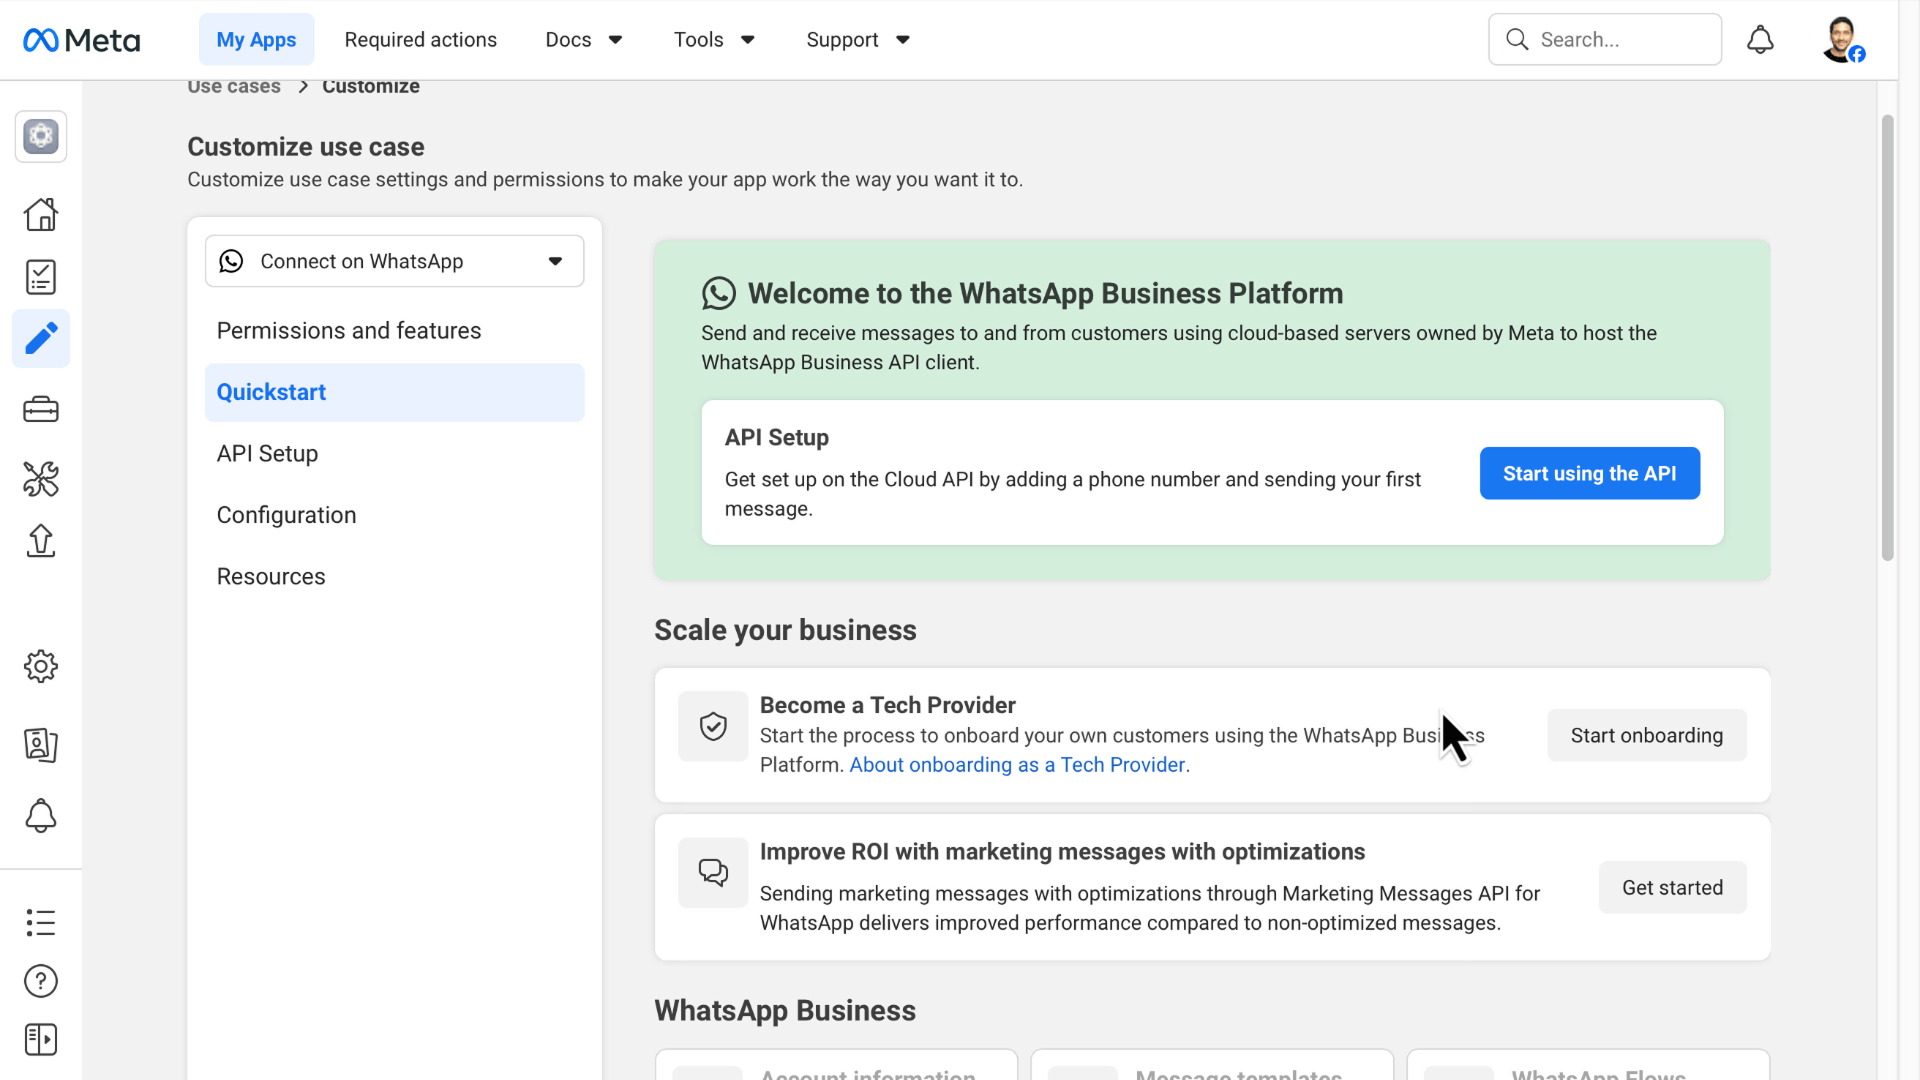Open the briefcase icon in sidebar
The height and width of the screenshot is (1080, 1920).
(41, 409)
